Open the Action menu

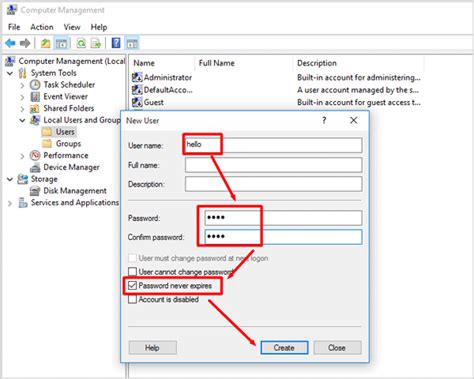click(x=42, y=27)
